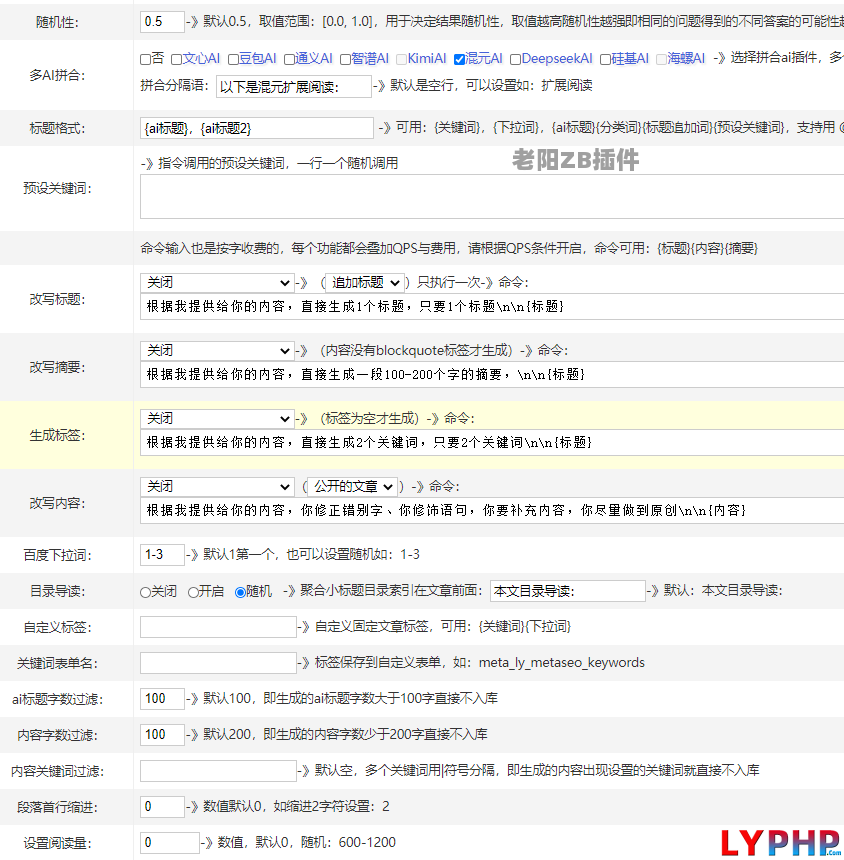This screenshot has width=844, height=860.
Task: Expand the 生成标签 status dropdown
Action: (x=217, y=418)
